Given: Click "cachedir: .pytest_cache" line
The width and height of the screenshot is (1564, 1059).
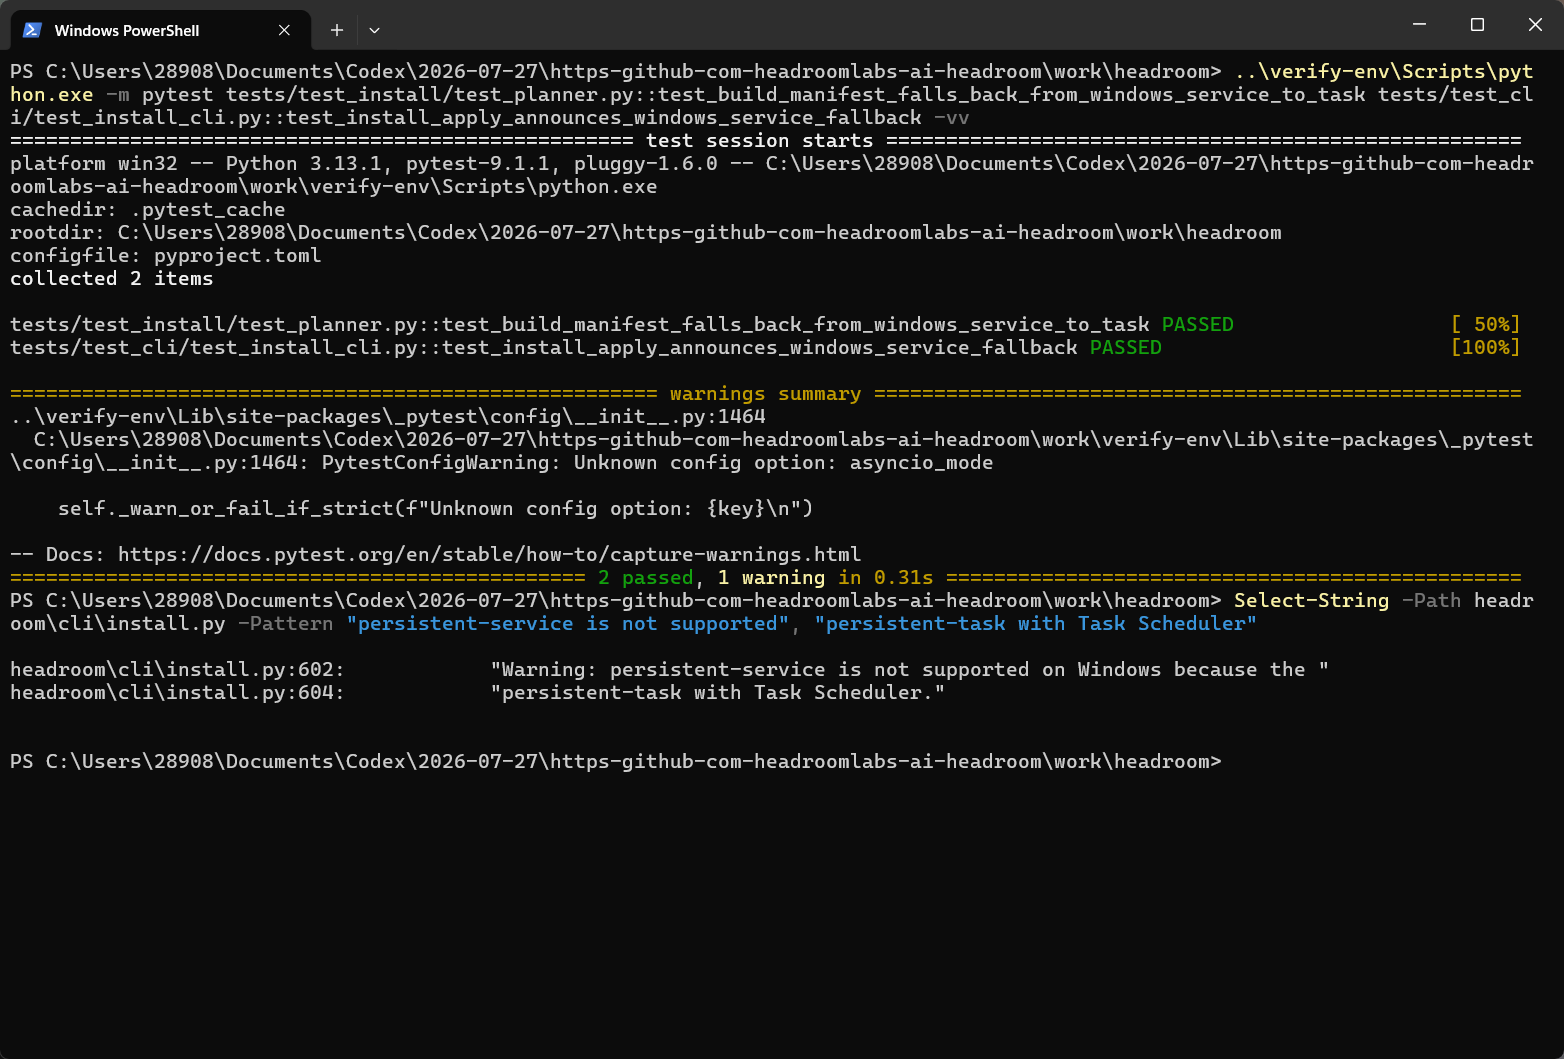Looking at the screenshot, I should (148, 209).
